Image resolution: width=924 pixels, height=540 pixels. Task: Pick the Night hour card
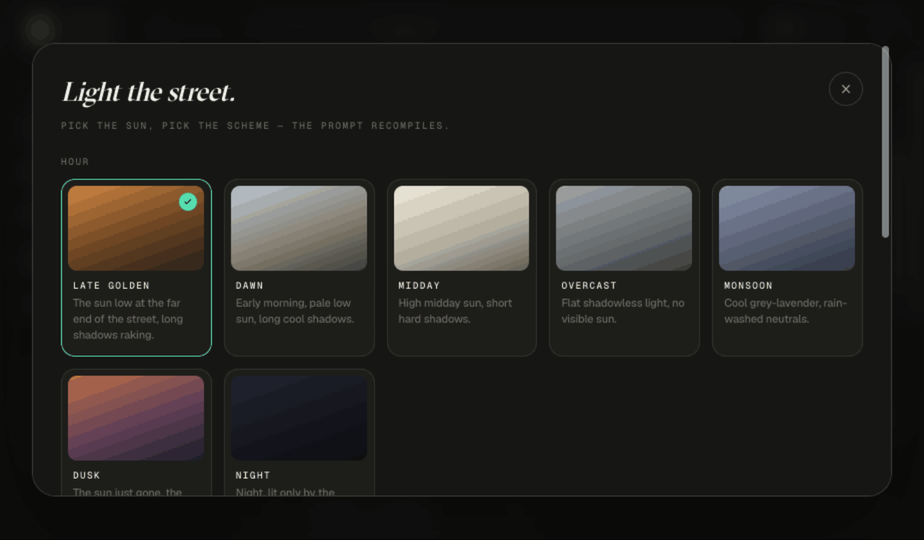299,433
